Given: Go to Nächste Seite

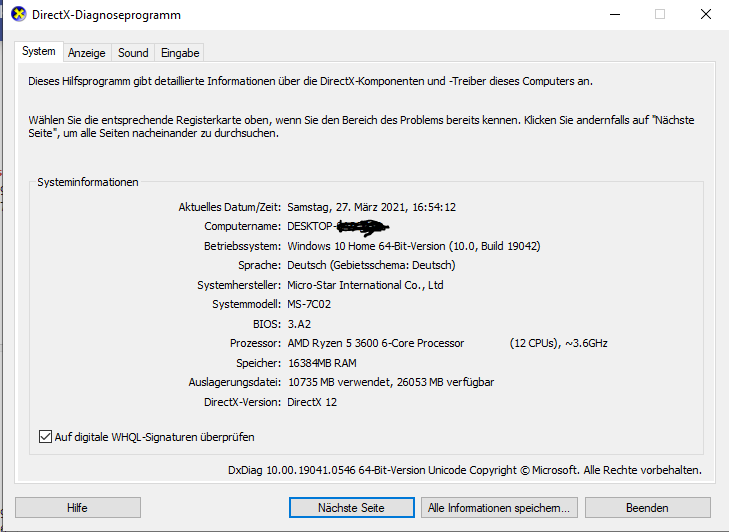Looking at the screenshot, I should point(351,508).
